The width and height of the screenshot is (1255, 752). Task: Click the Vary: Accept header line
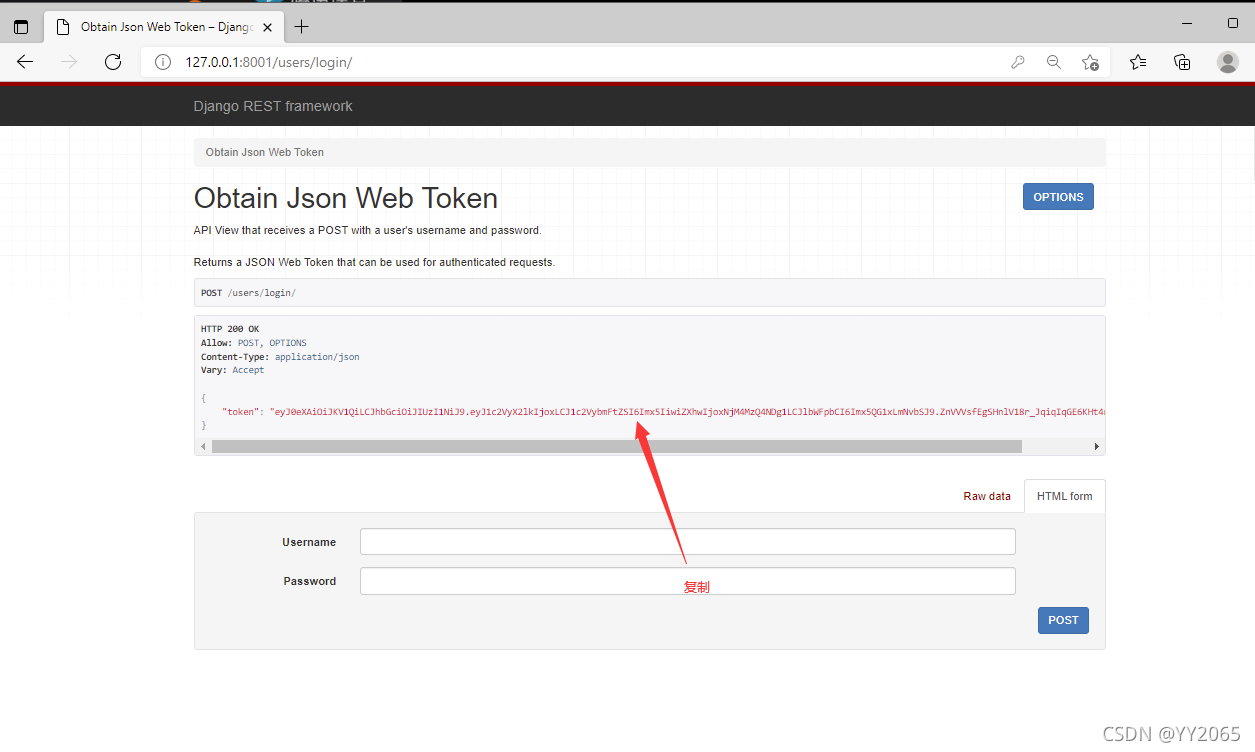[233, 370]
